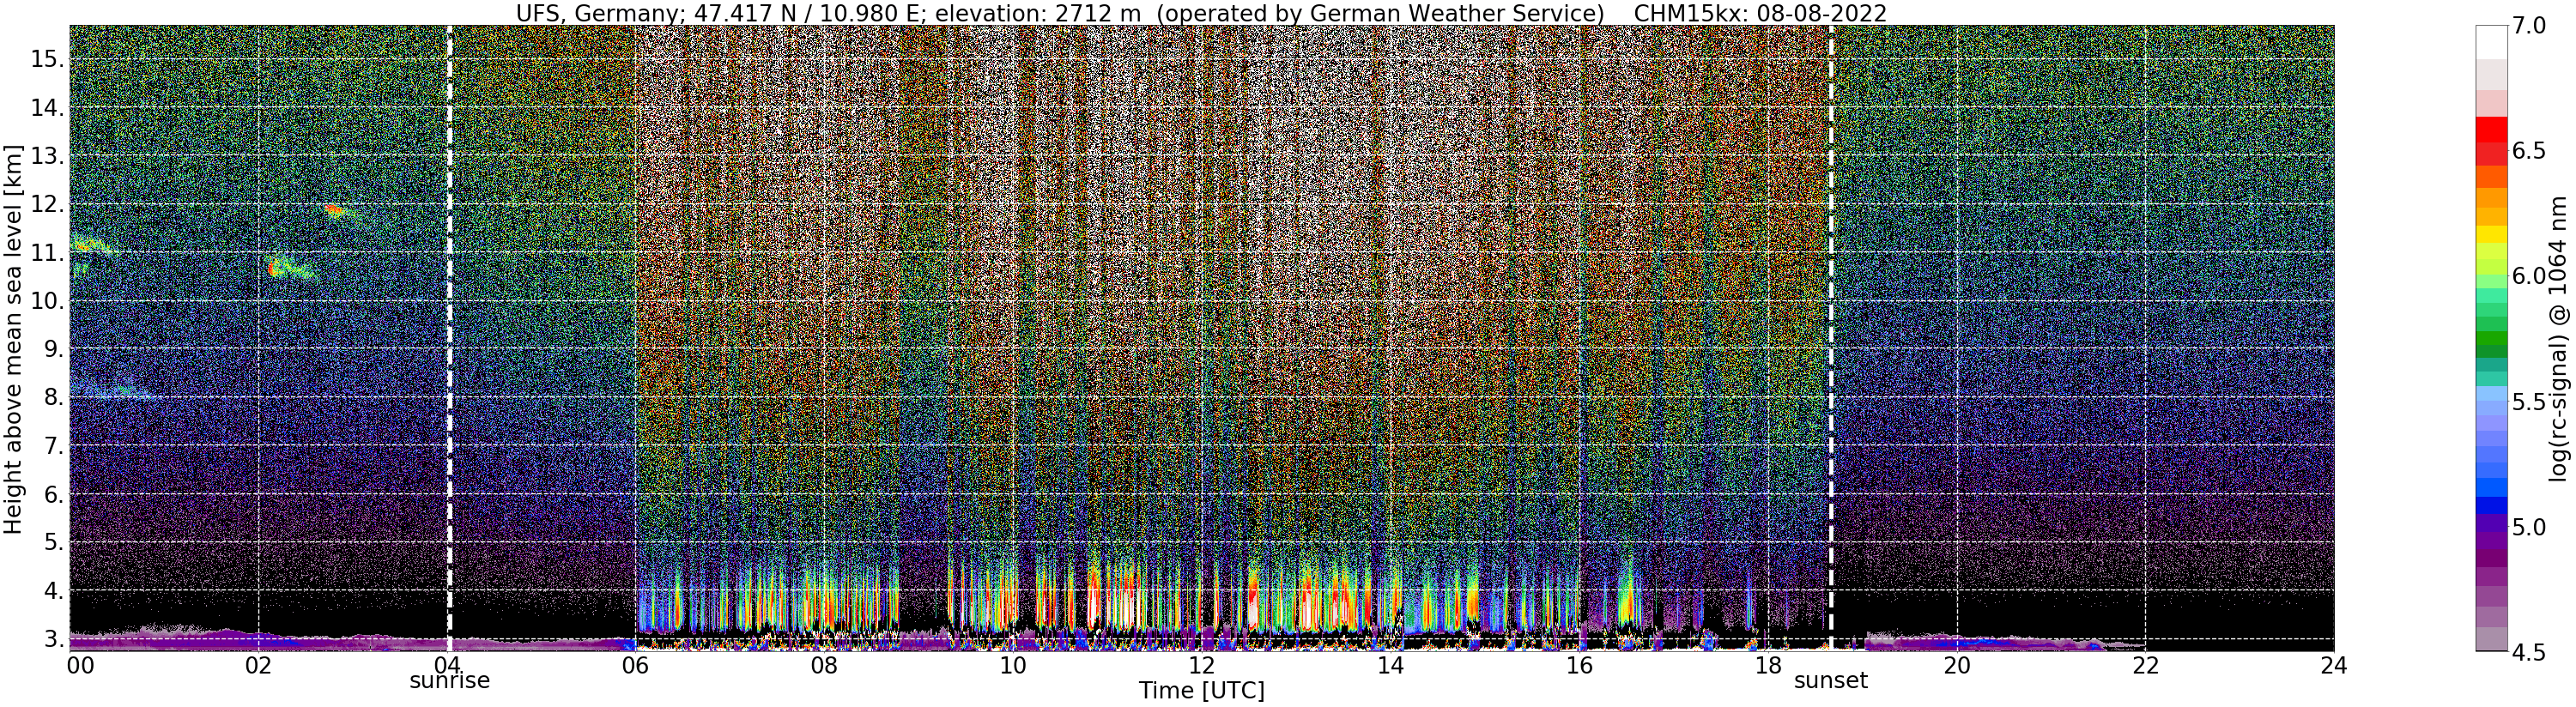Click the 14 time tick label
The image size is (2576, 707).
coord(1390,665)
